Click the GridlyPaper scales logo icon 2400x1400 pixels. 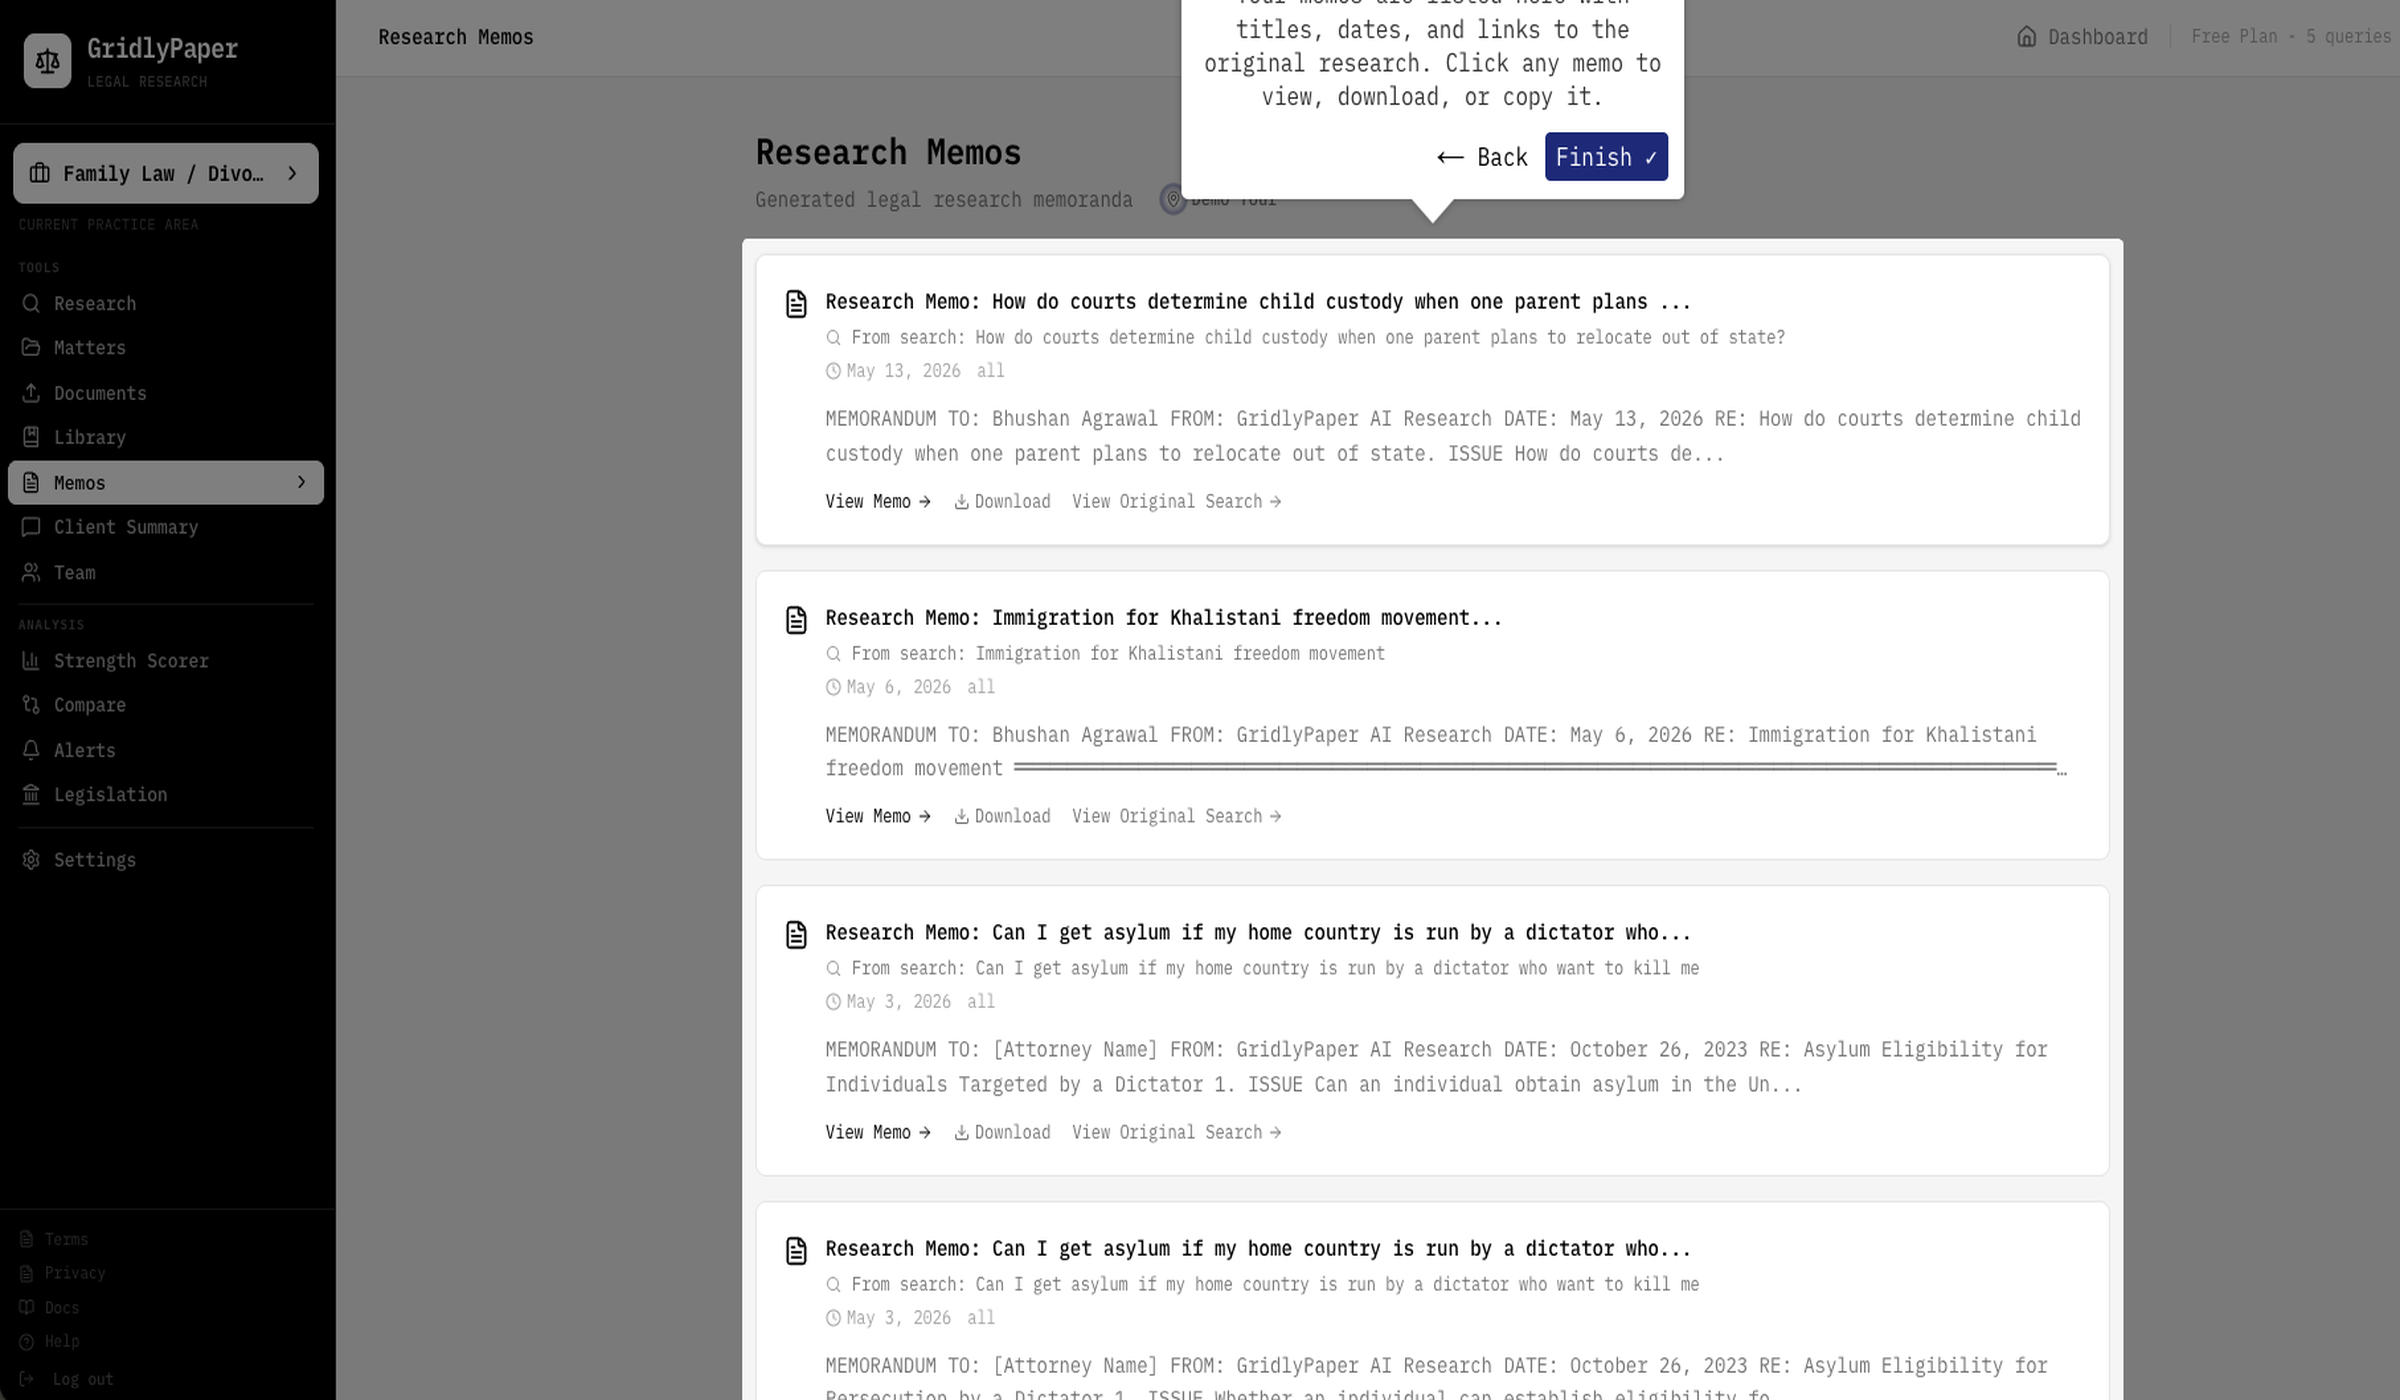[x=47, y=61]
